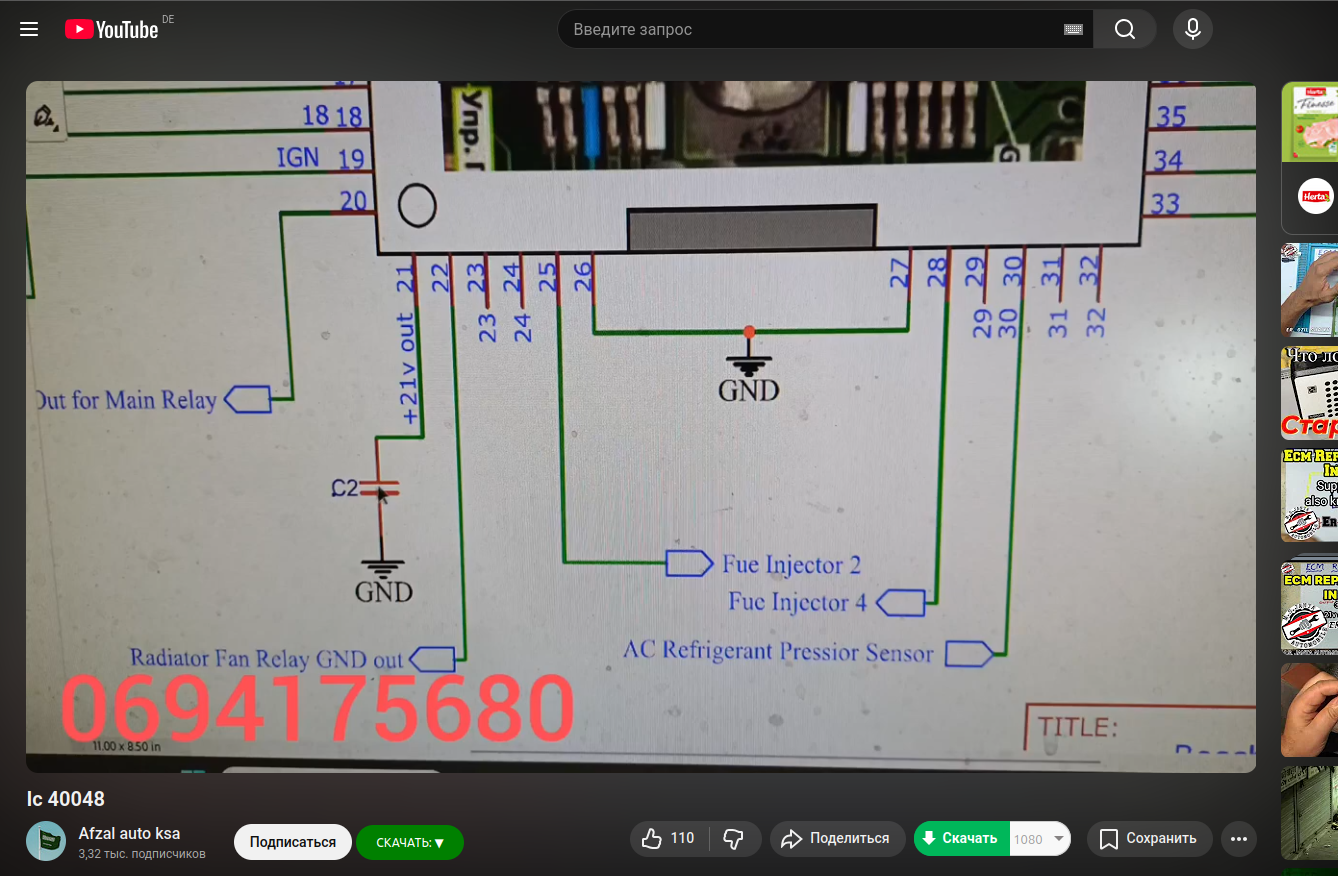Open the three-dot more actions menu
The height and width of the screenshot is (876, 1338).
1240,839
